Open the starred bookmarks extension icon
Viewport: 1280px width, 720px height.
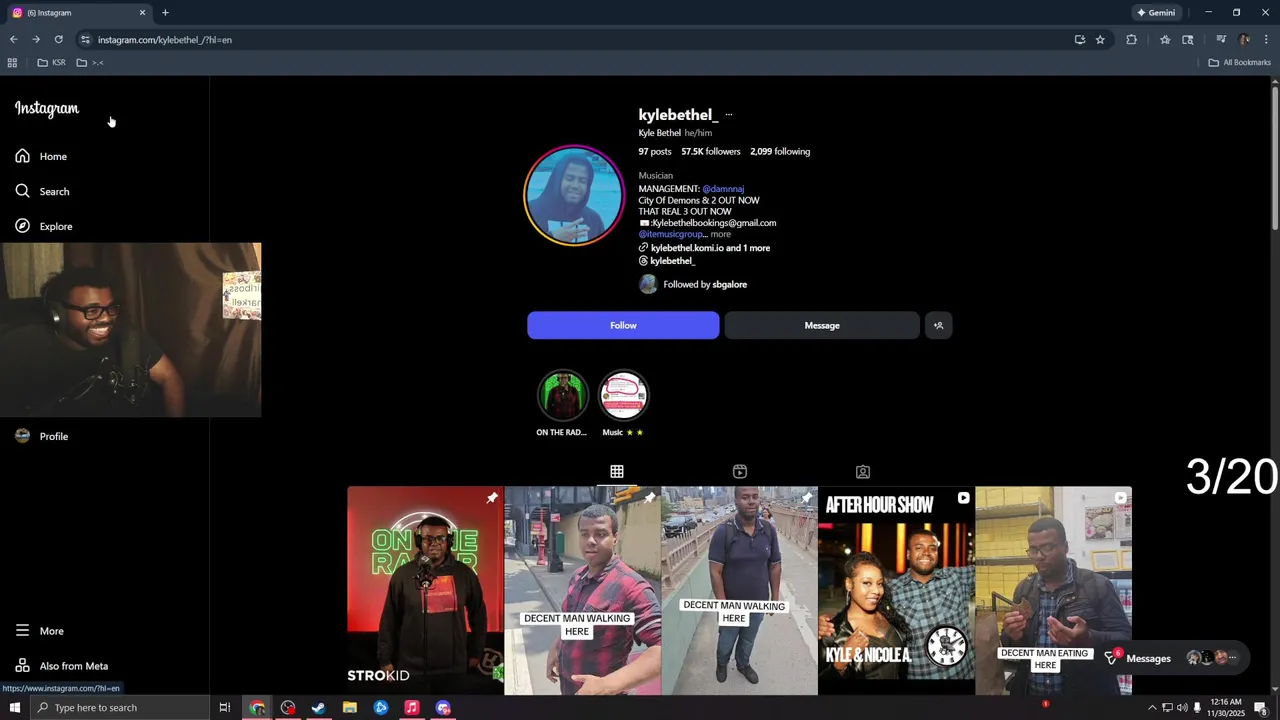(1165, 40)
